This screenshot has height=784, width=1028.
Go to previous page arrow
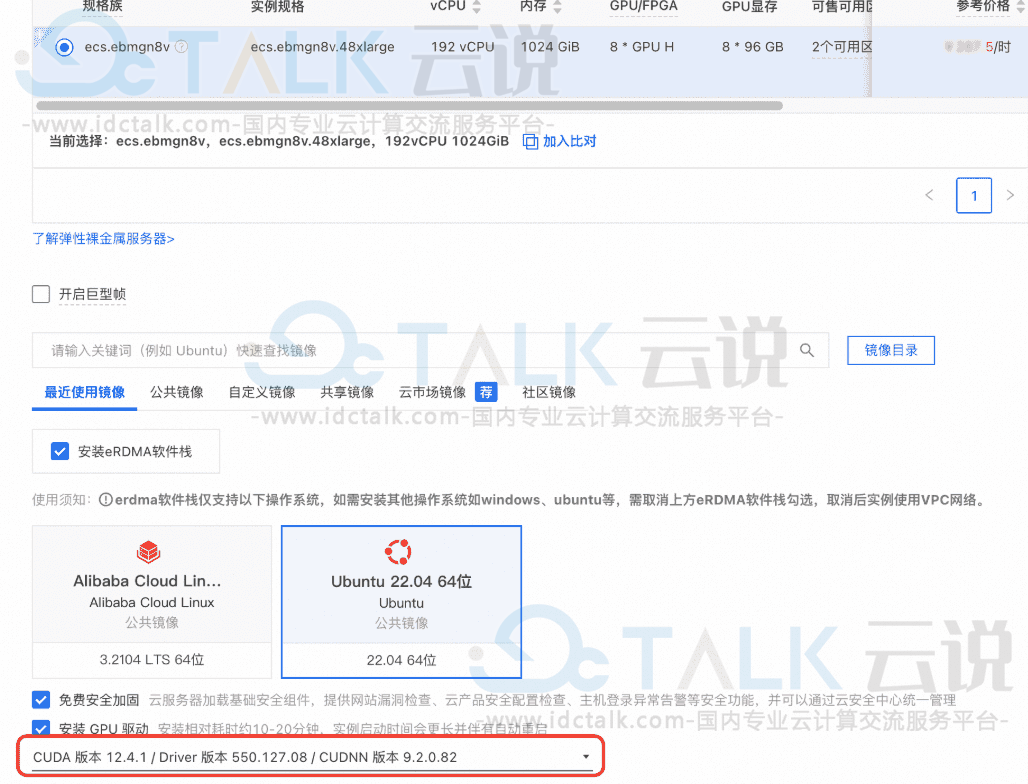(929, 195)
